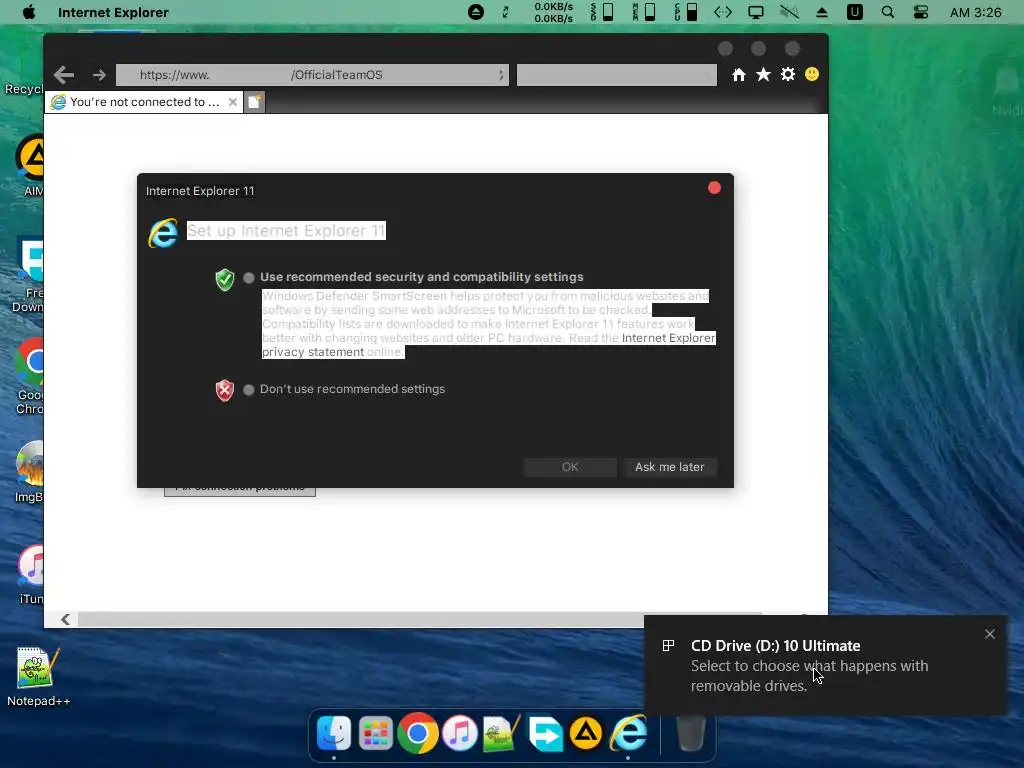The width and height of the screenshot is (1024, 768).
Task: Open the Trash in the dock
Action: click(690, 733)
